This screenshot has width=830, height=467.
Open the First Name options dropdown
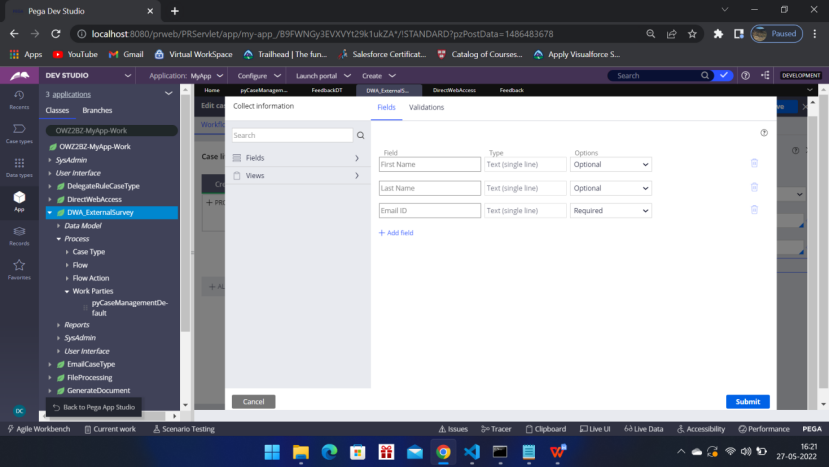pos(610,165)
